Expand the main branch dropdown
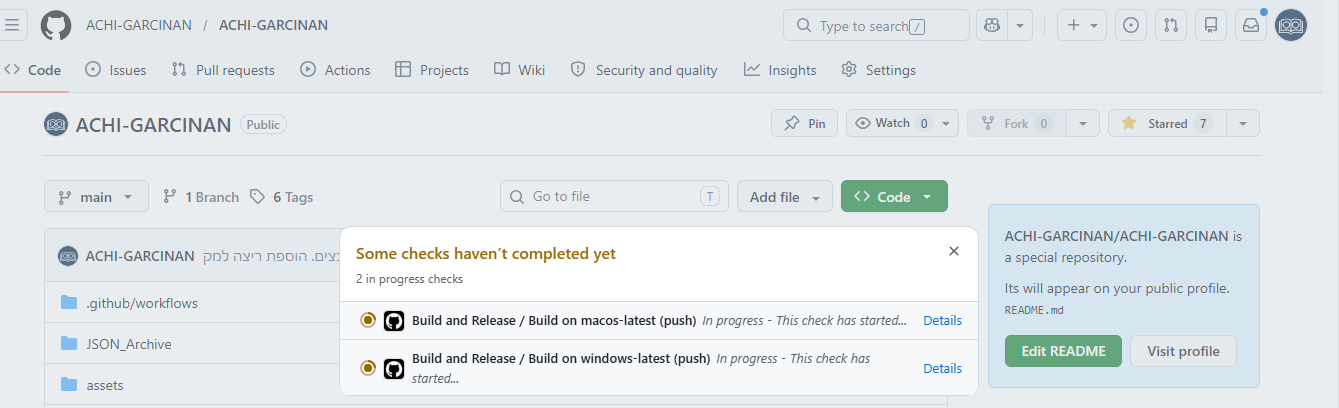Screen dimensions: 1339x408 click(96, 197)
